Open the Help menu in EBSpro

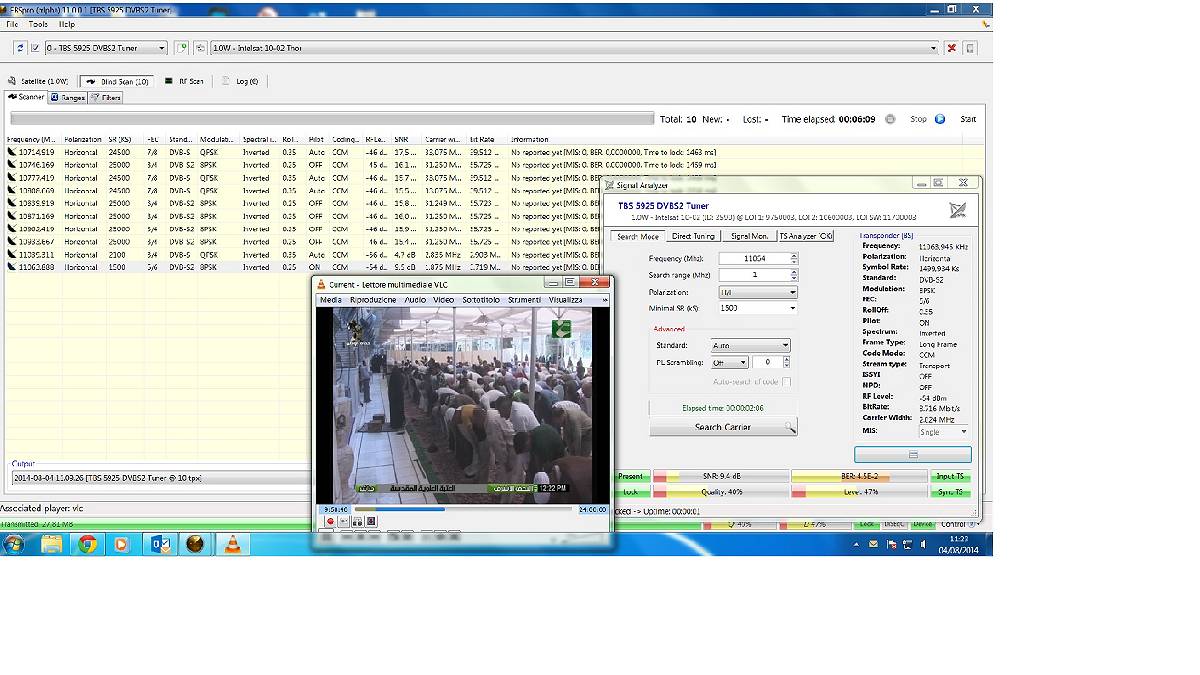[67, 24]
